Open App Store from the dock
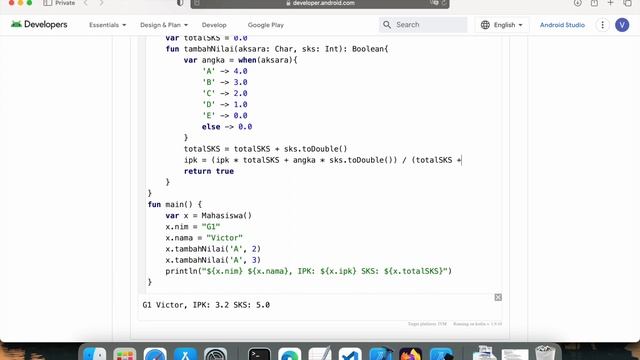 (185, 353)
